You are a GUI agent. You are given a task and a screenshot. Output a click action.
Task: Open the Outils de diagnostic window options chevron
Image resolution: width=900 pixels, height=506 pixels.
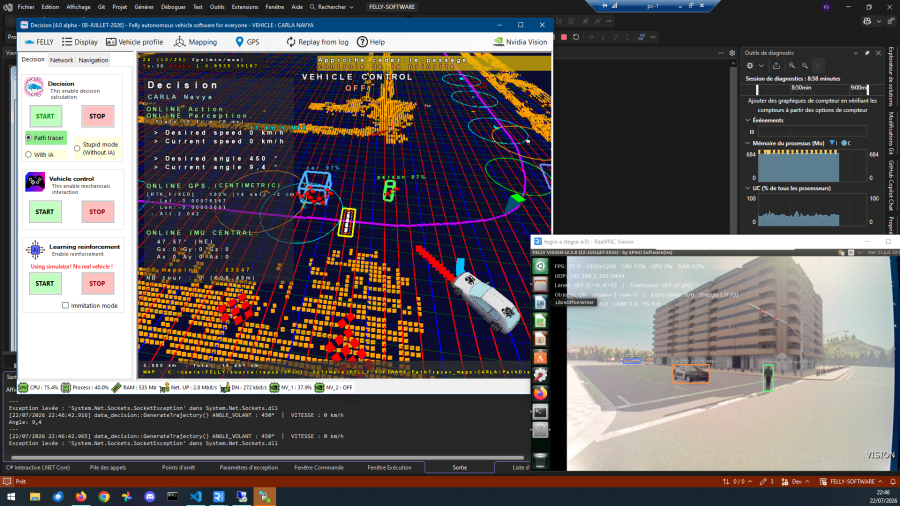856,53
